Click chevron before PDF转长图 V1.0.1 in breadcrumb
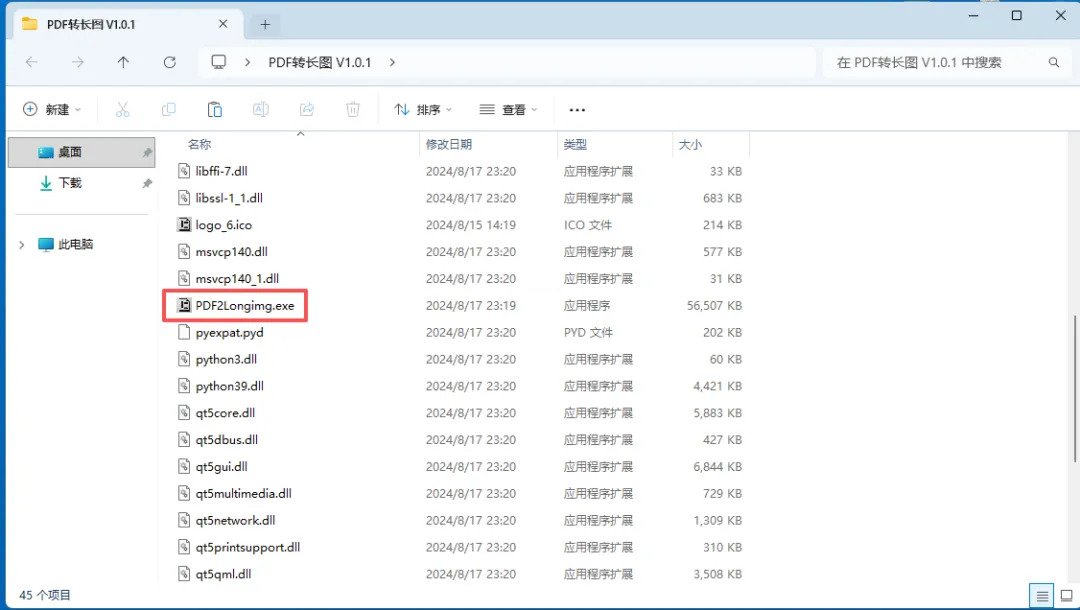The image size is (1080, 610). (247, 62)
